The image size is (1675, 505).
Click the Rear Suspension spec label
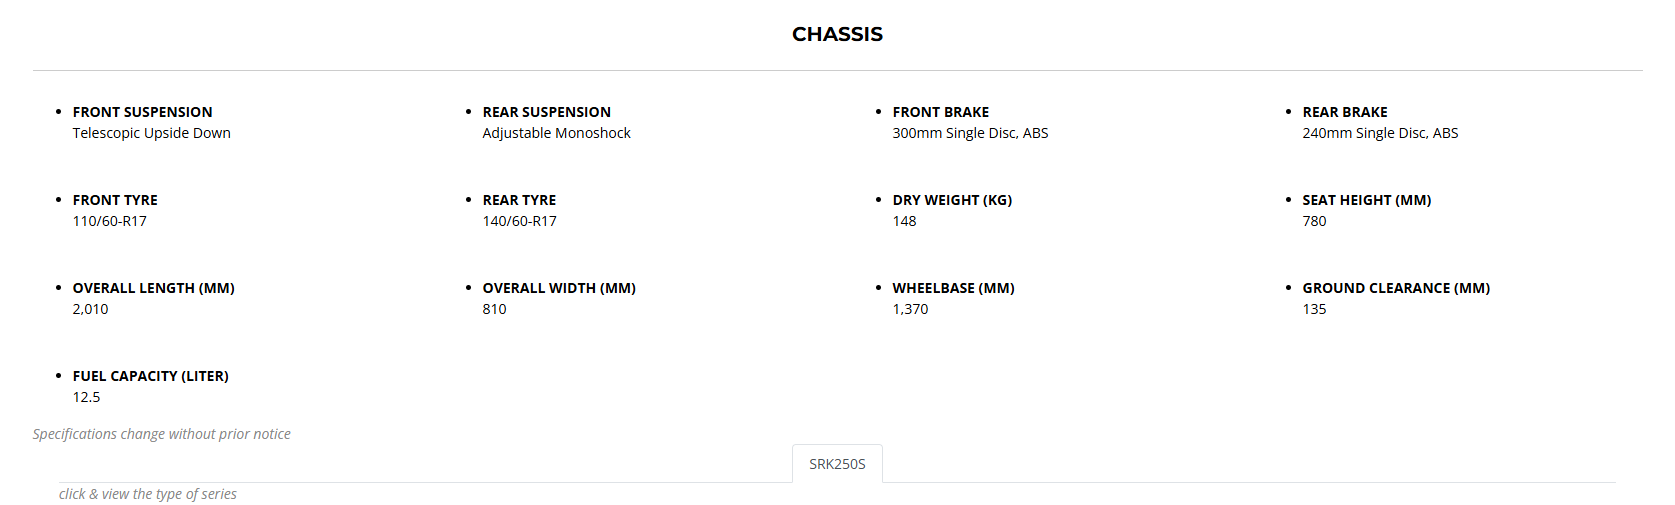pos(546,112)
